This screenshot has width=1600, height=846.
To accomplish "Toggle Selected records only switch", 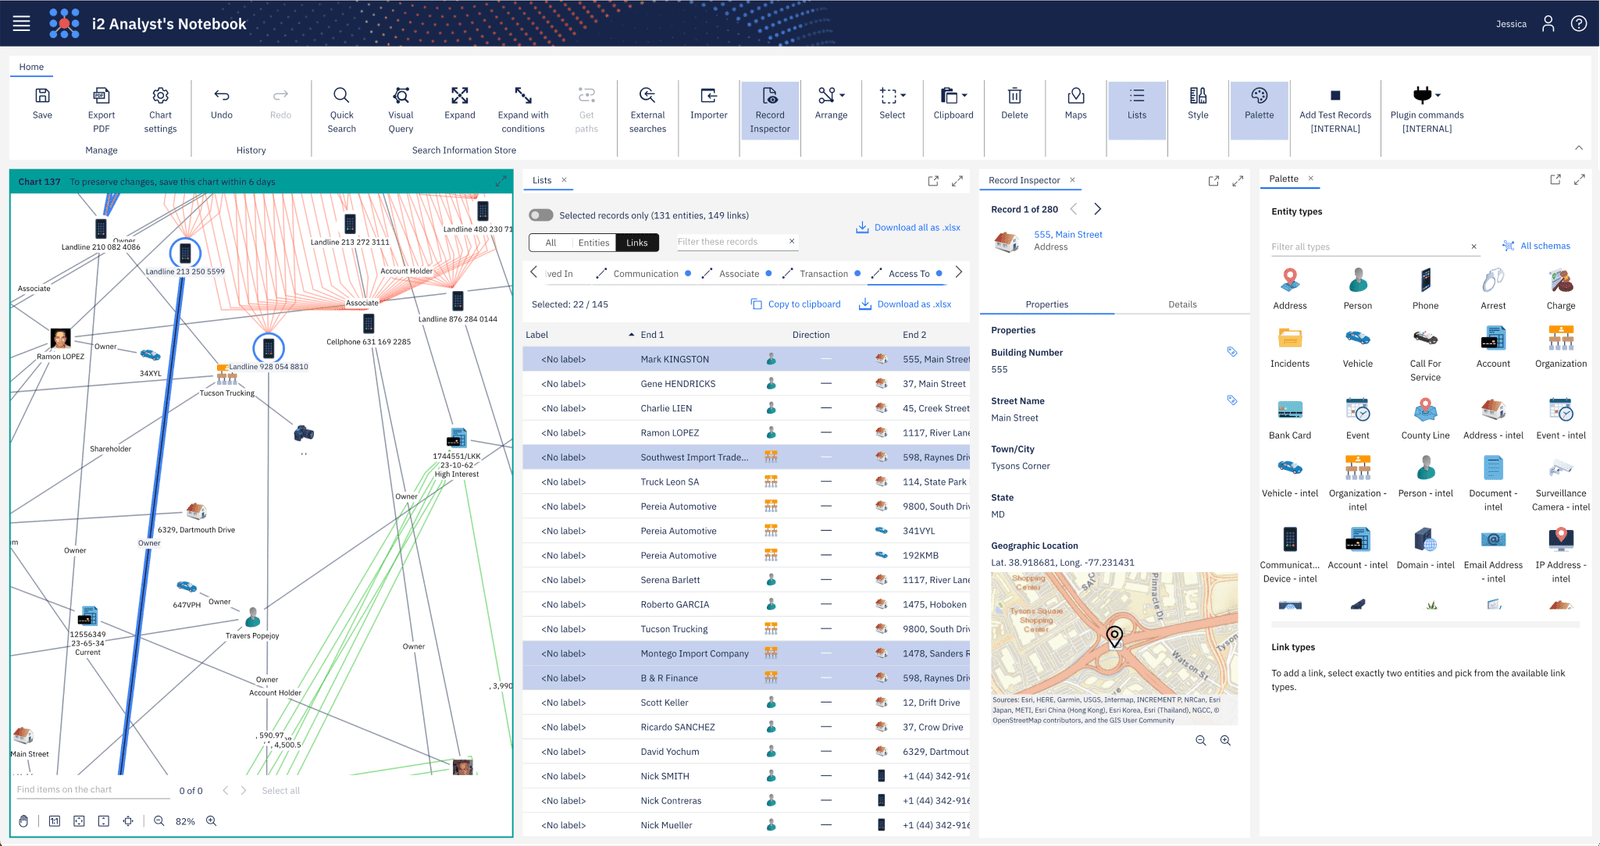I will (541, 215).
